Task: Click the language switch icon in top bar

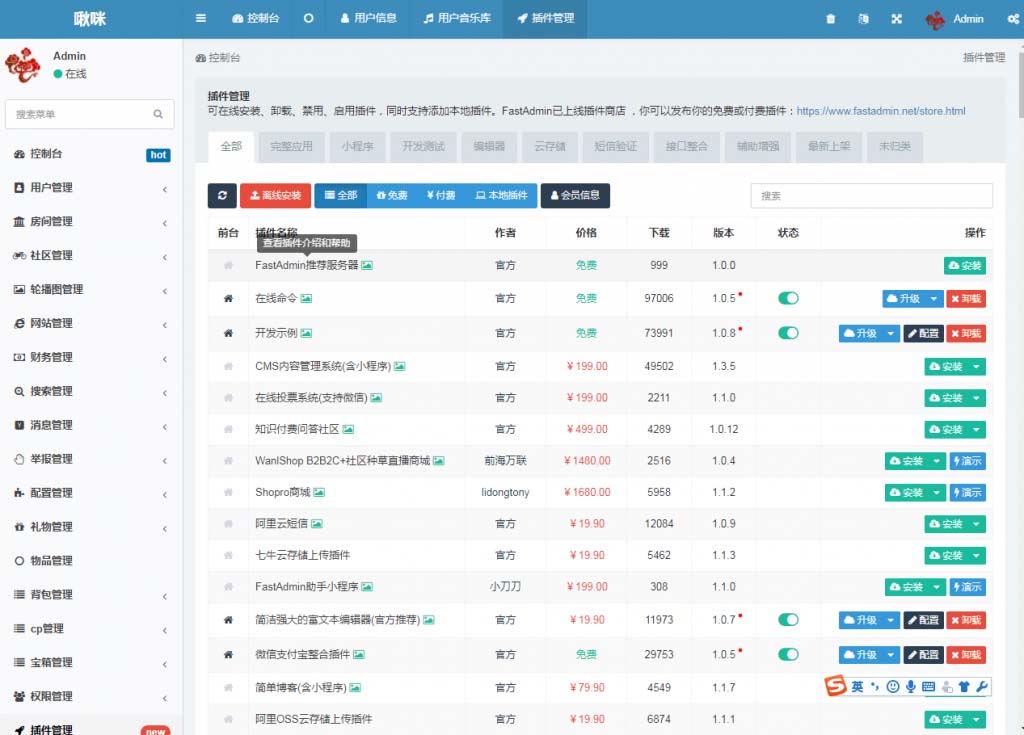Action: click(x=863, y=19)
